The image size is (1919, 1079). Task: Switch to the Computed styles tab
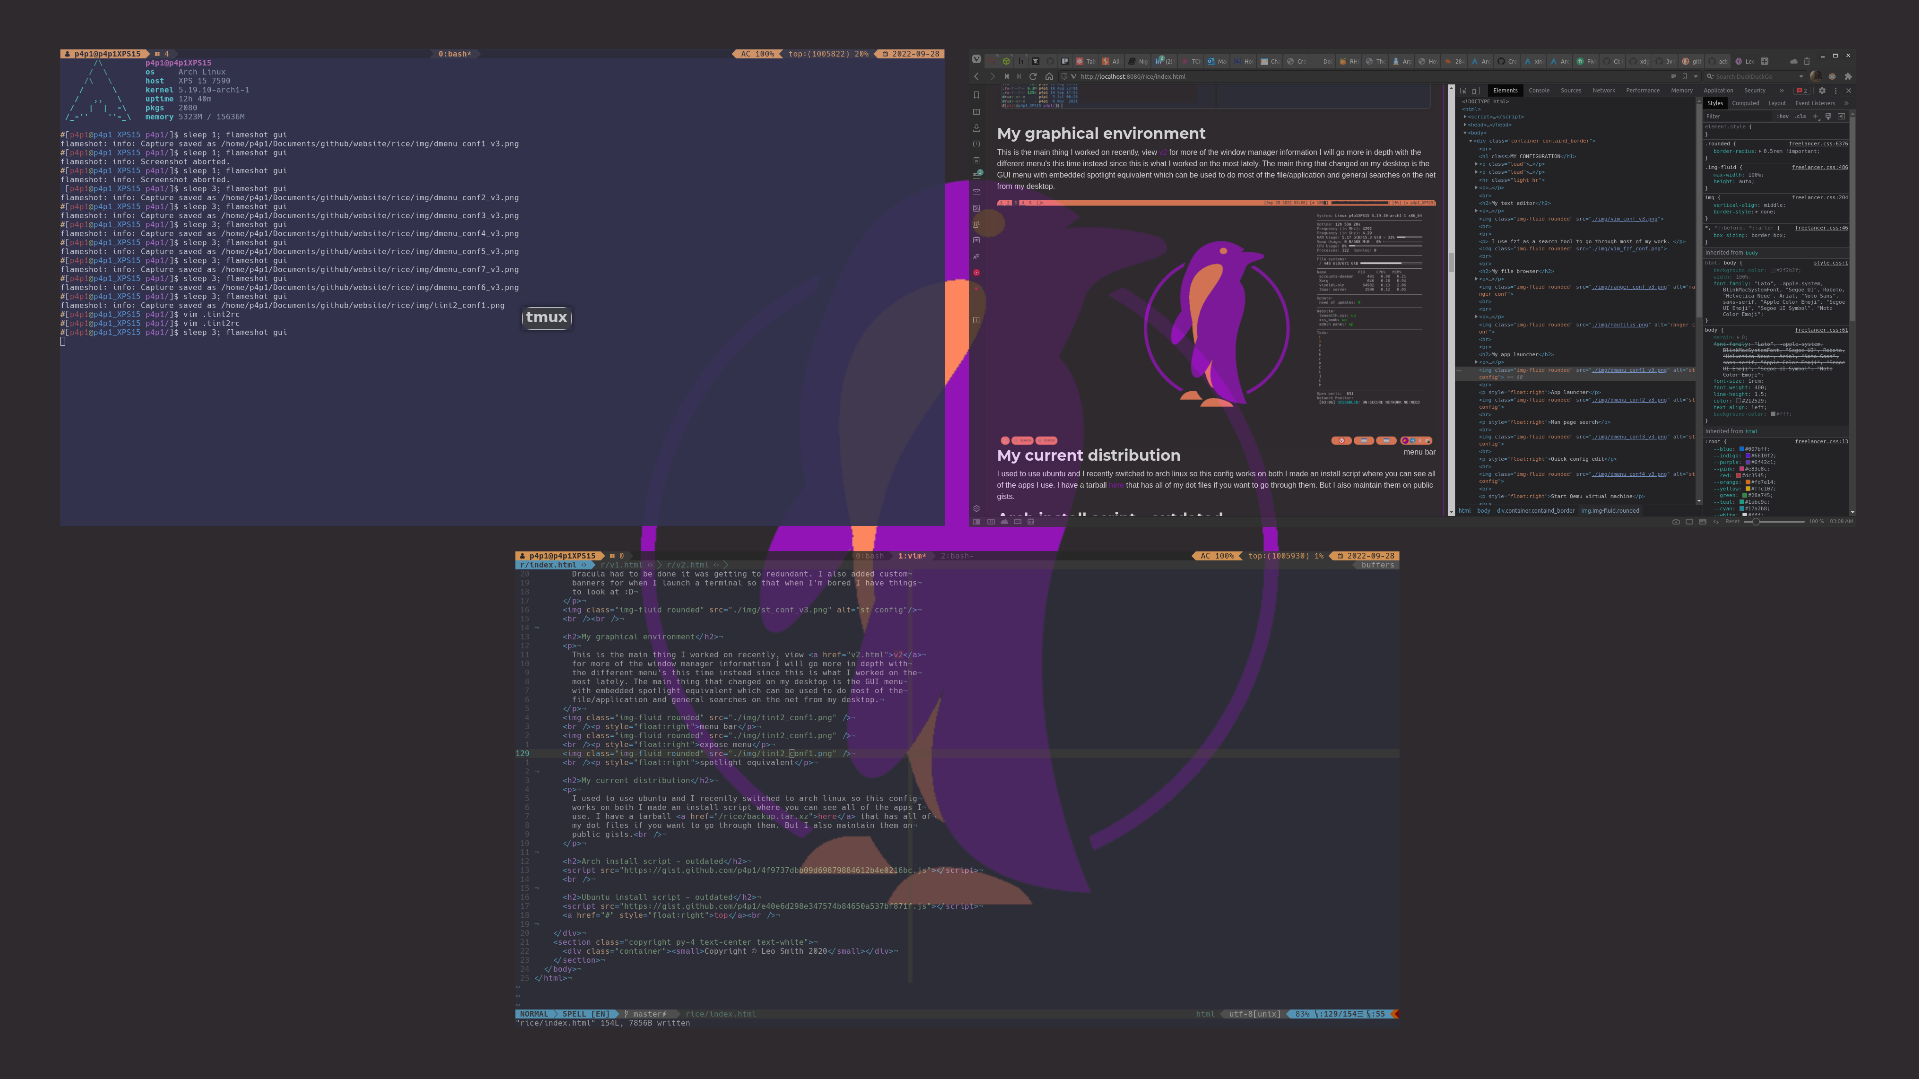pos(1745,103)
